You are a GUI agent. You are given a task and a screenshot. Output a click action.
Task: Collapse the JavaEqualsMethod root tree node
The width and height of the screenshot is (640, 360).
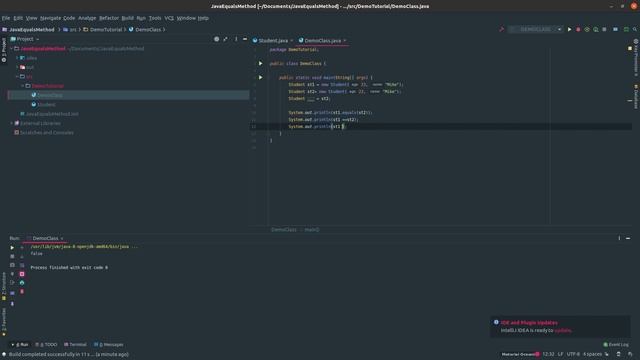pos(11,49)
